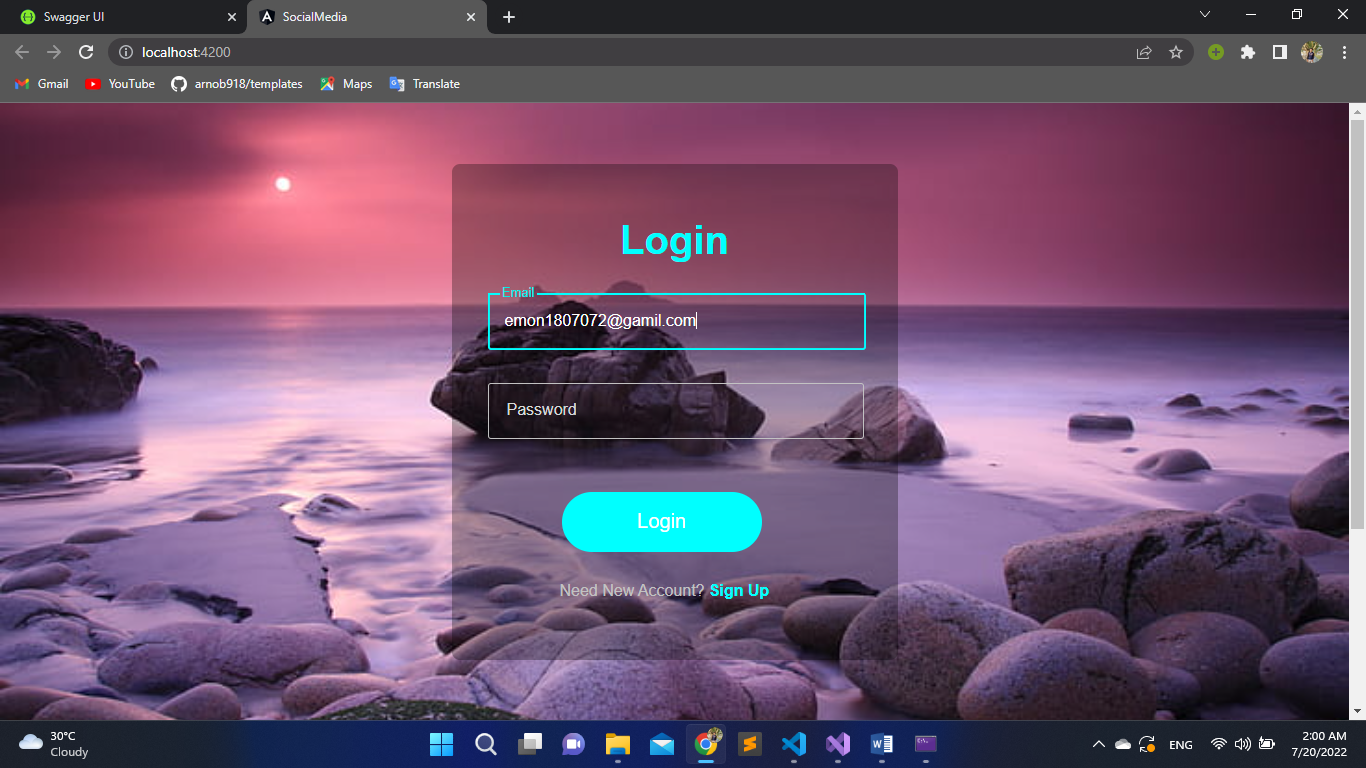Open Visual Studio Code from the taskbar
The image size is (1366, 768).
pos(794,744)
